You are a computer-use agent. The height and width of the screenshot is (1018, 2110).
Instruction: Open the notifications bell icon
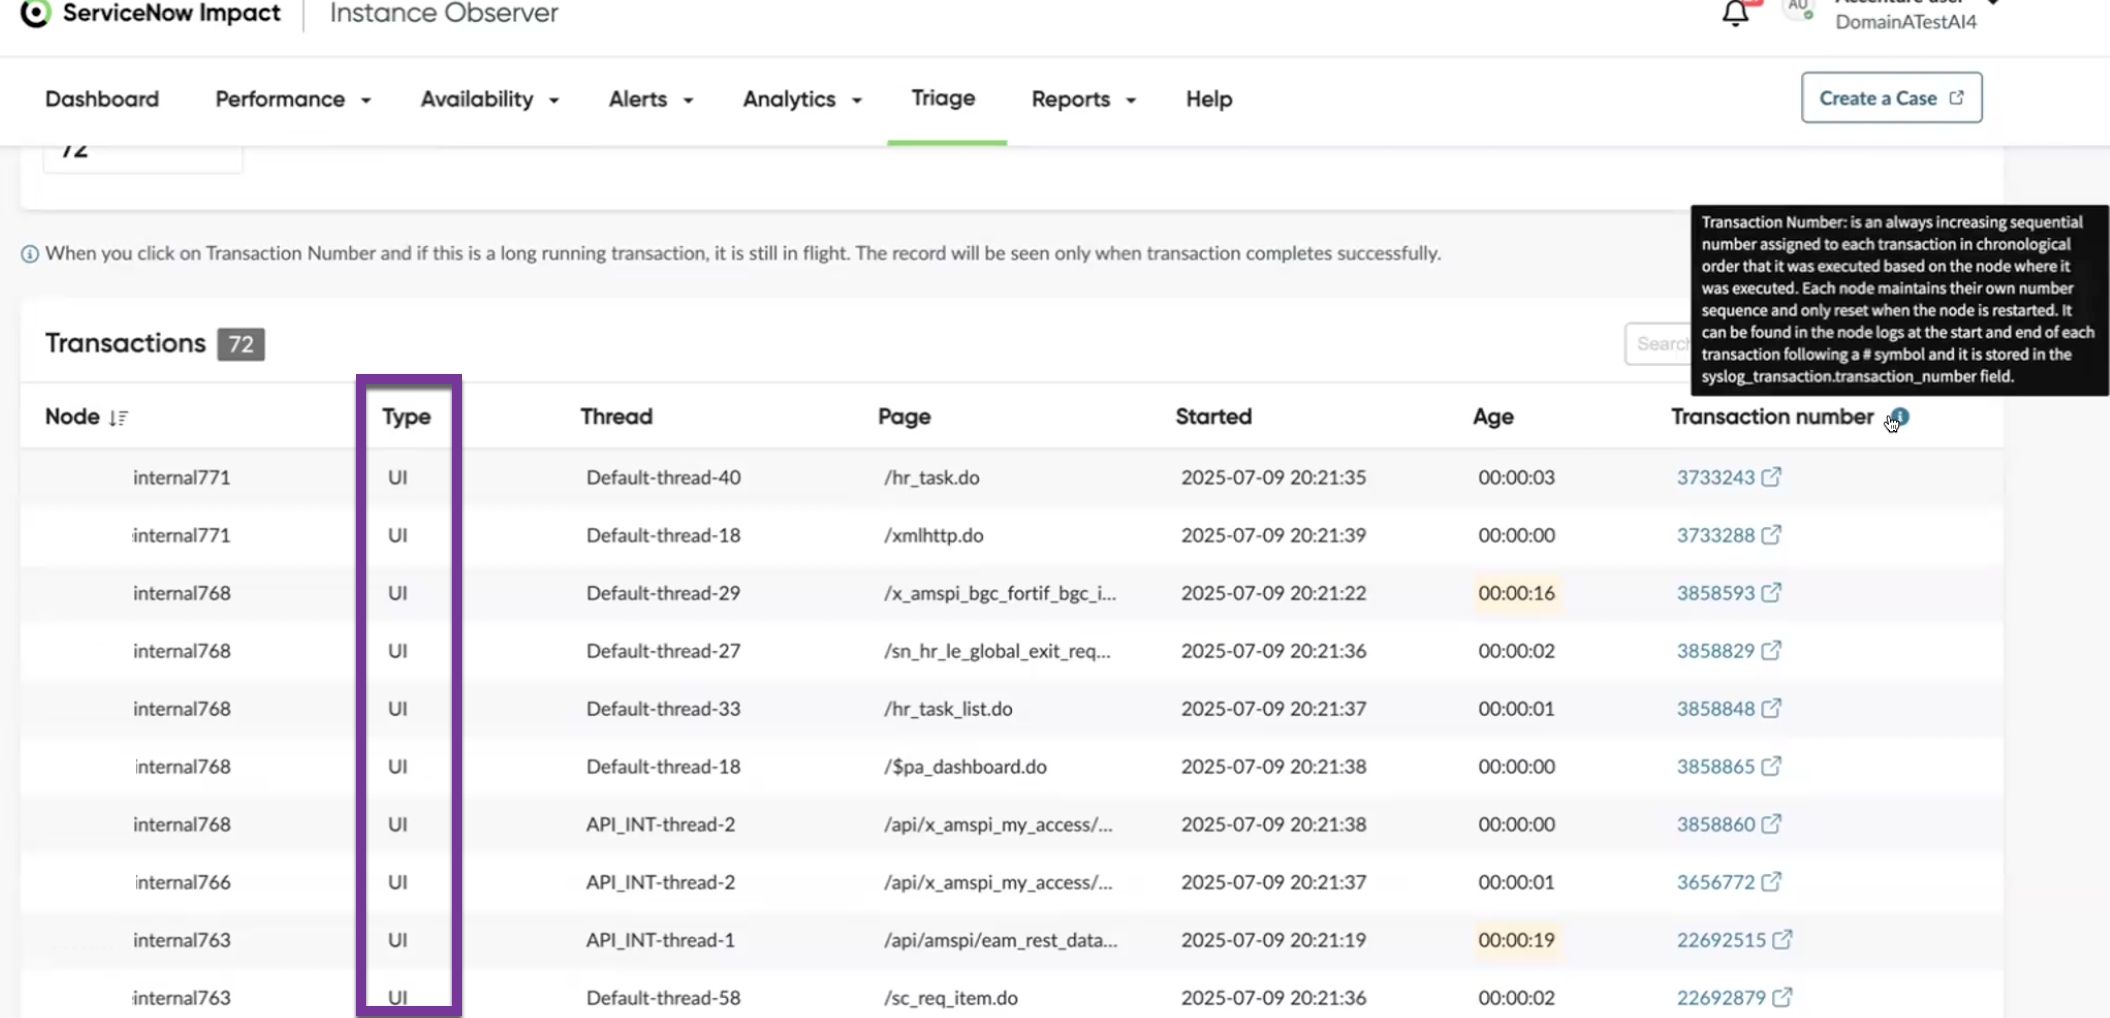click(x=1735, y=13)
